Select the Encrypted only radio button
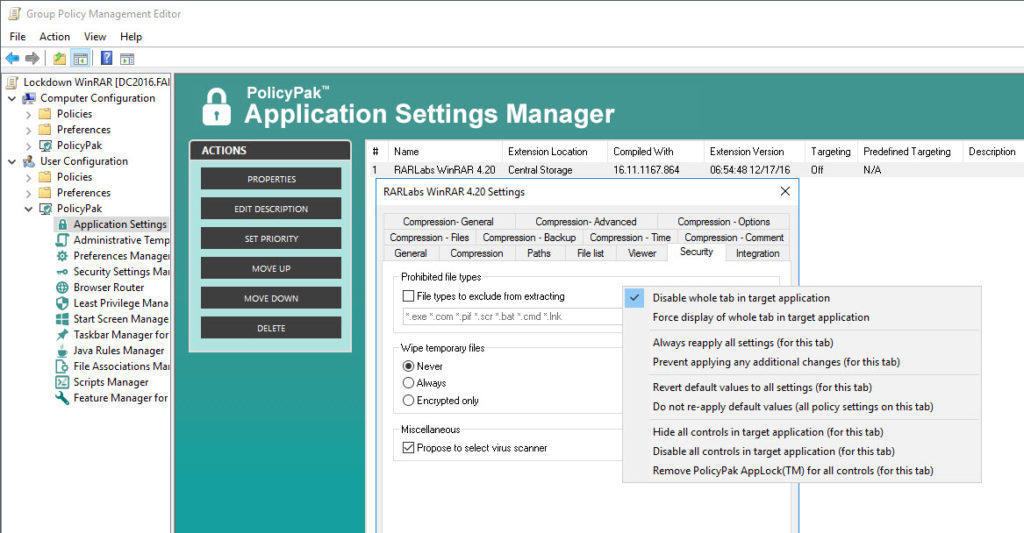The width and height of the screenshot is (1024, 533). pos(409,400)
